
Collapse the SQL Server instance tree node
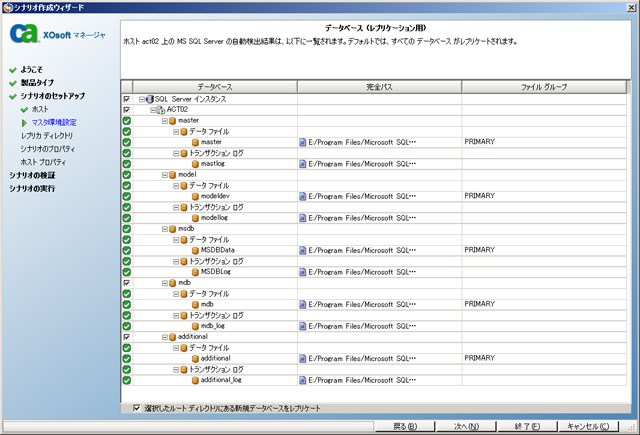click(142, 99)
